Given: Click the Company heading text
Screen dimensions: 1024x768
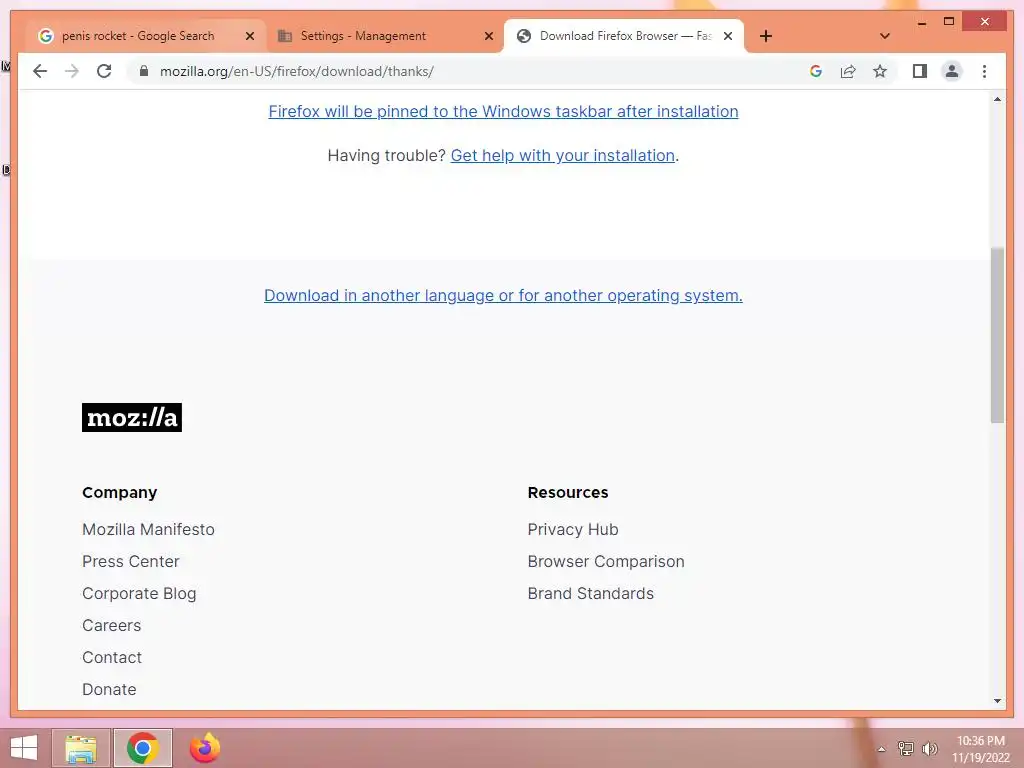Looking at the screenshot, I should pos(120,492).
